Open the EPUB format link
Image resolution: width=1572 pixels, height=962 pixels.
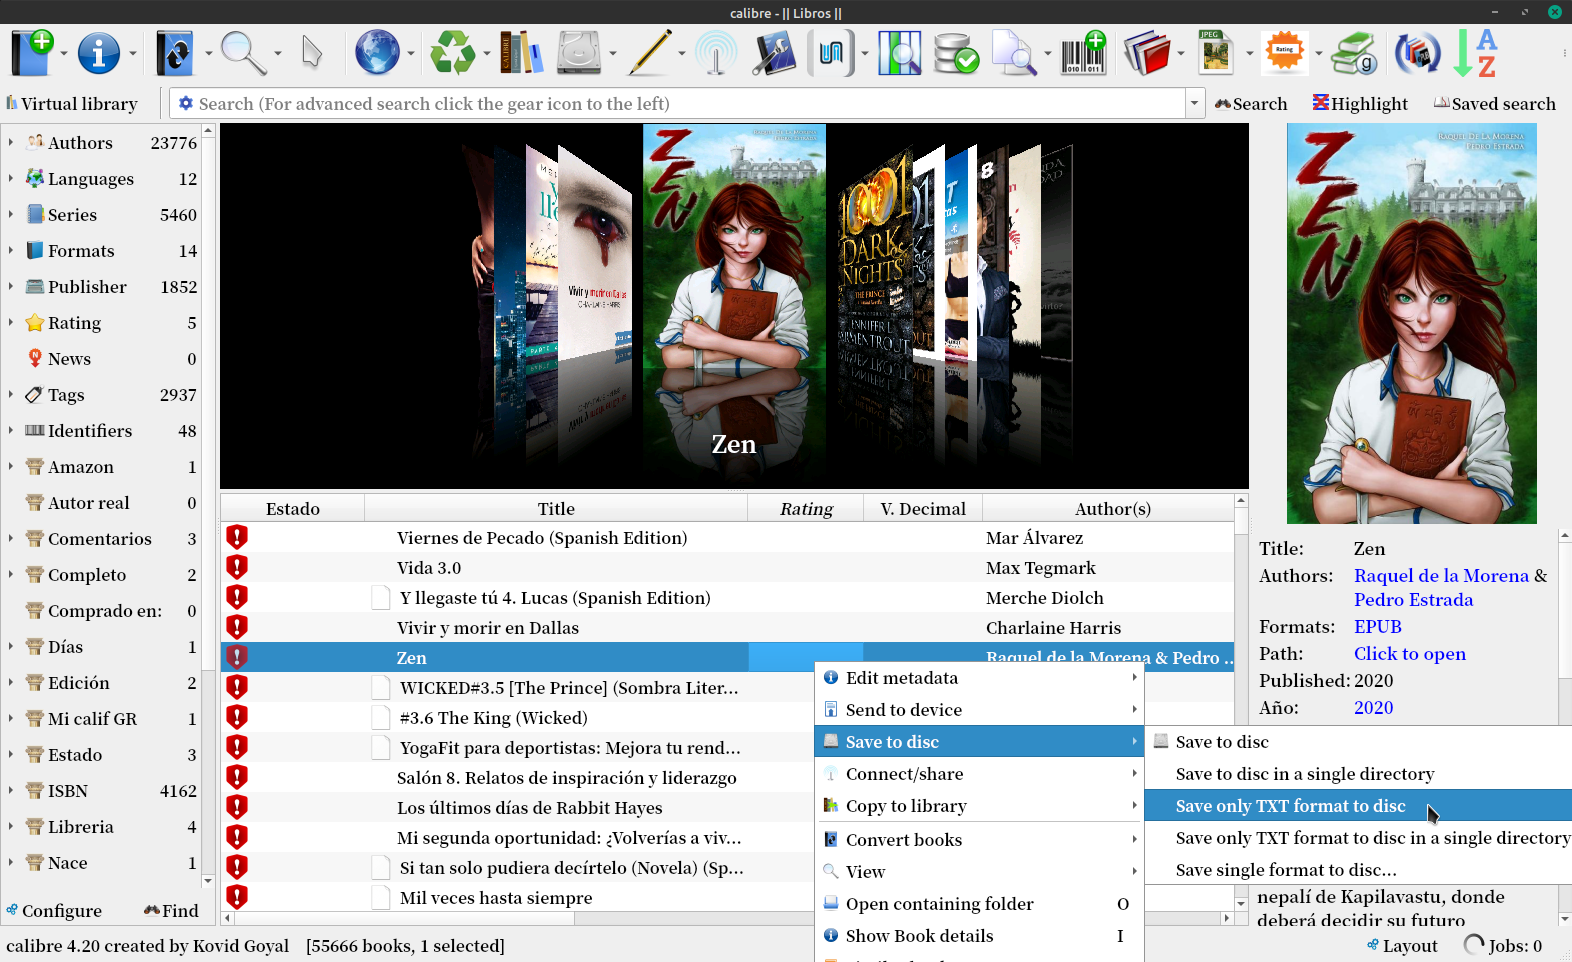tap(1378, 627)
